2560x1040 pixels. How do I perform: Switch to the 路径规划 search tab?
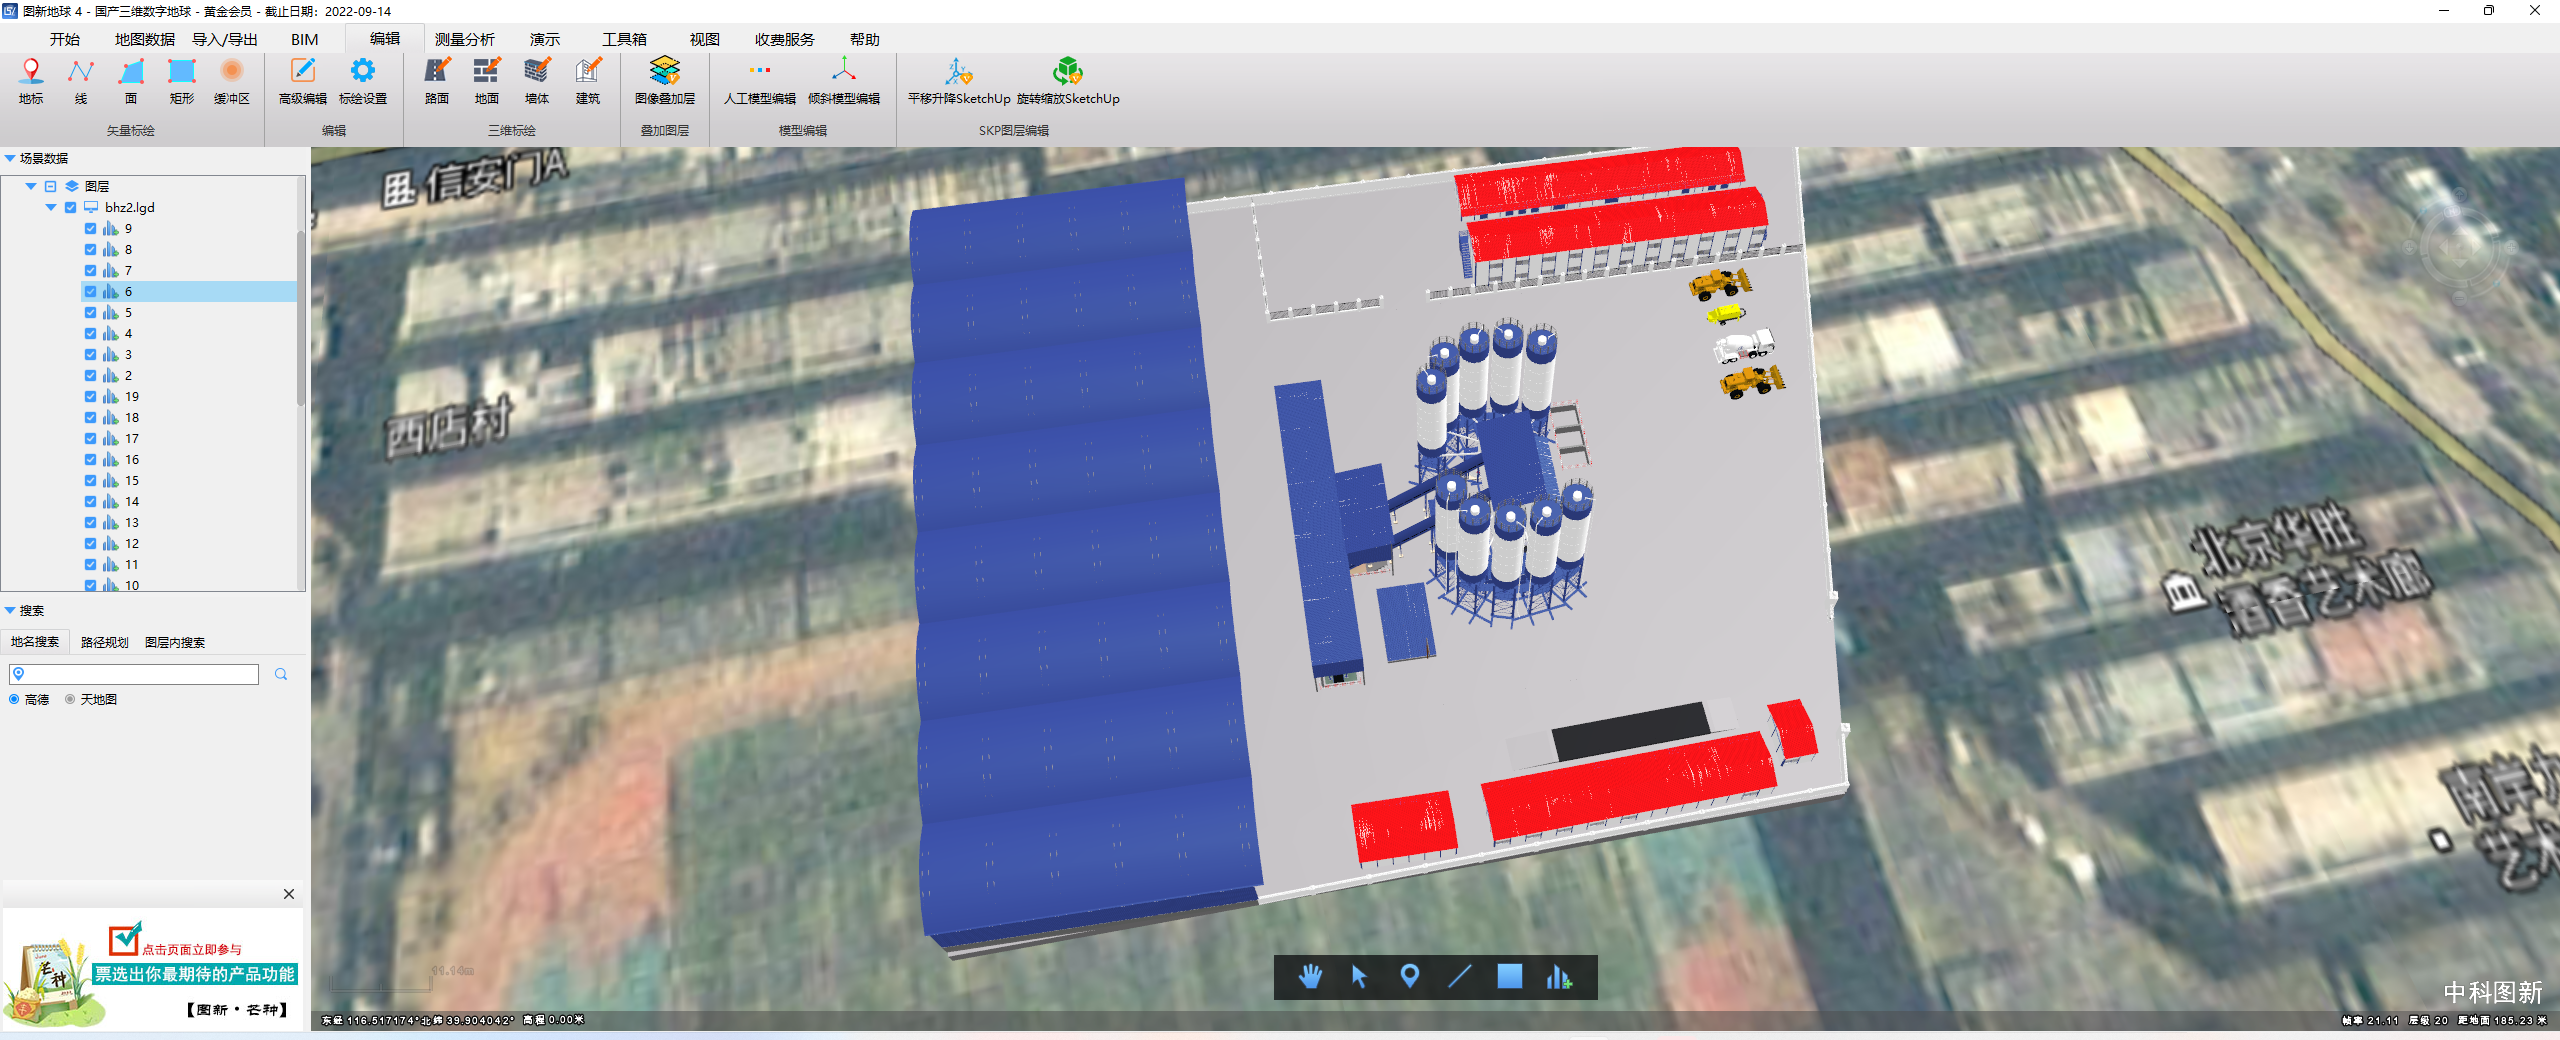[x=104, y=643]
